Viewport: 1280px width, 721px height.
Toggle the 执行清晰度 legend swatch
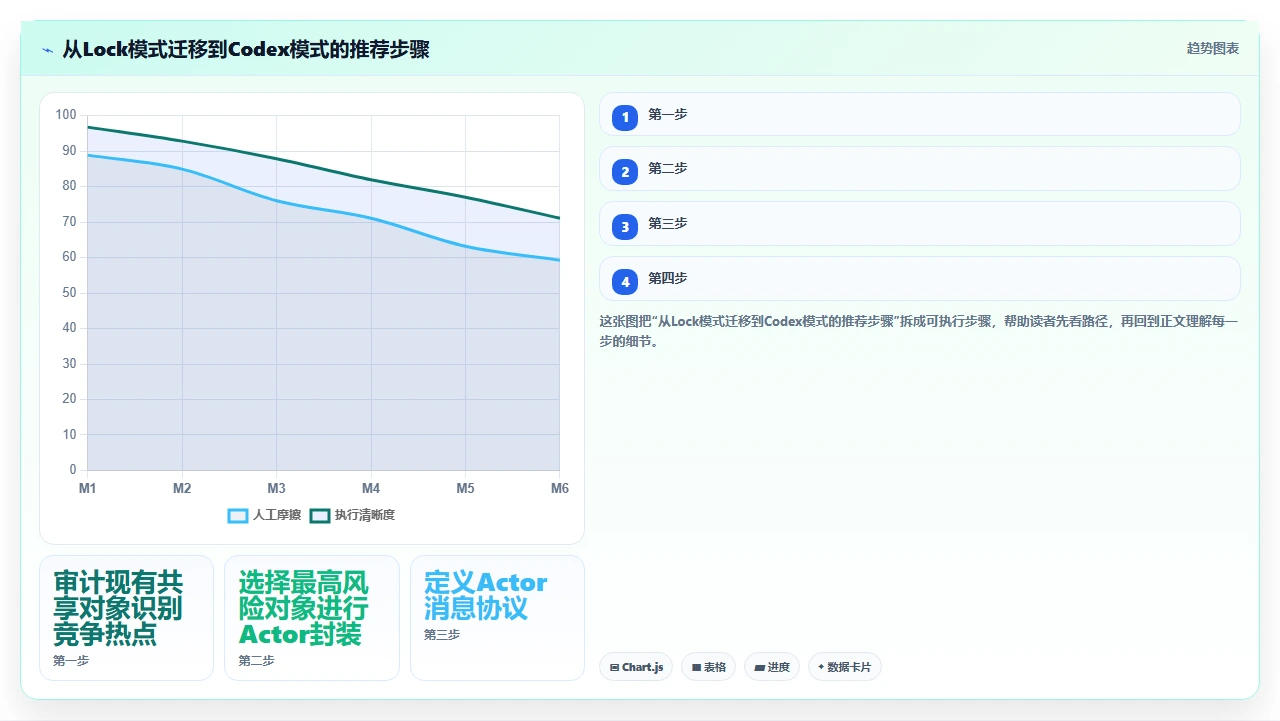(320, 516)
